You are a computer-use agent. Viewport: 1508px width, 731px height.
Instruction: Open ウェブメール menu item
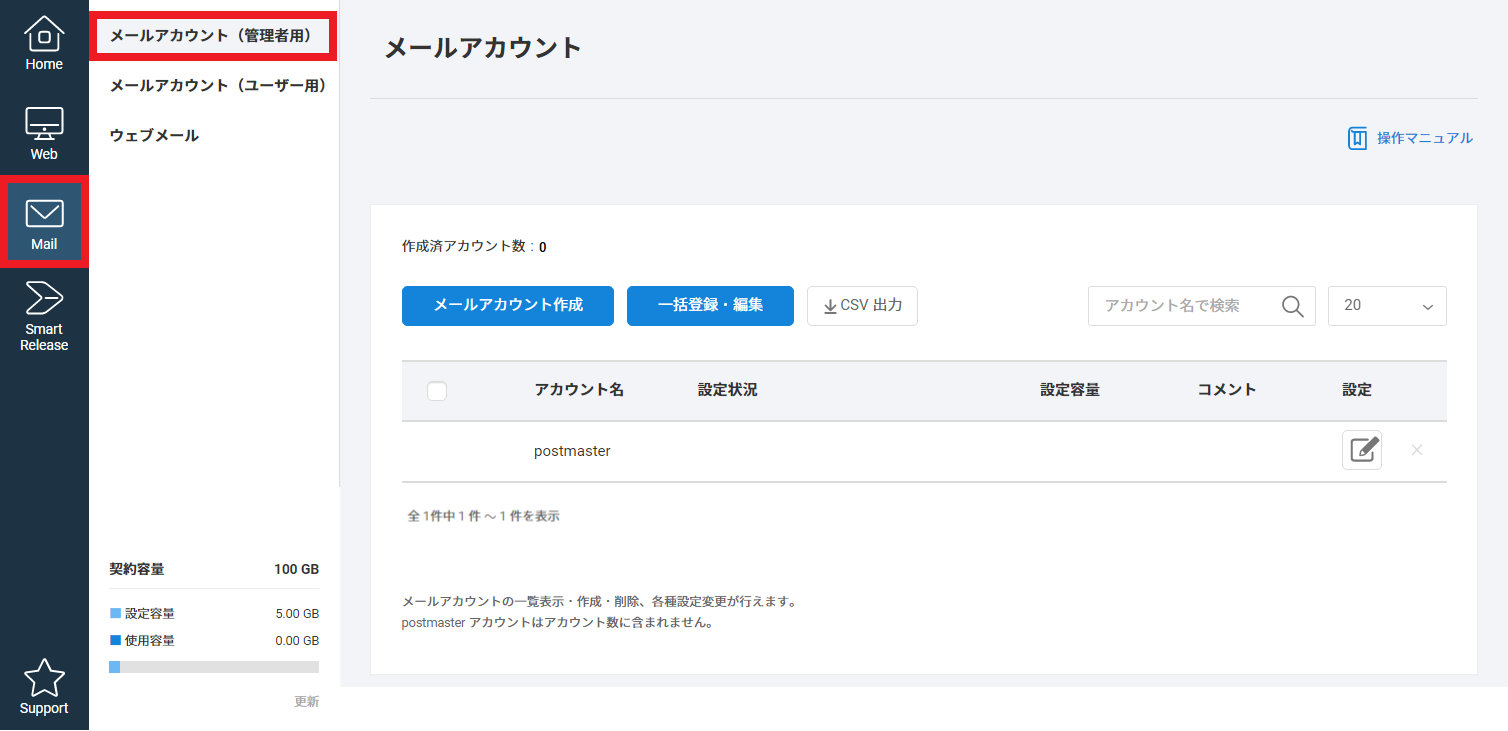[154, 136]
